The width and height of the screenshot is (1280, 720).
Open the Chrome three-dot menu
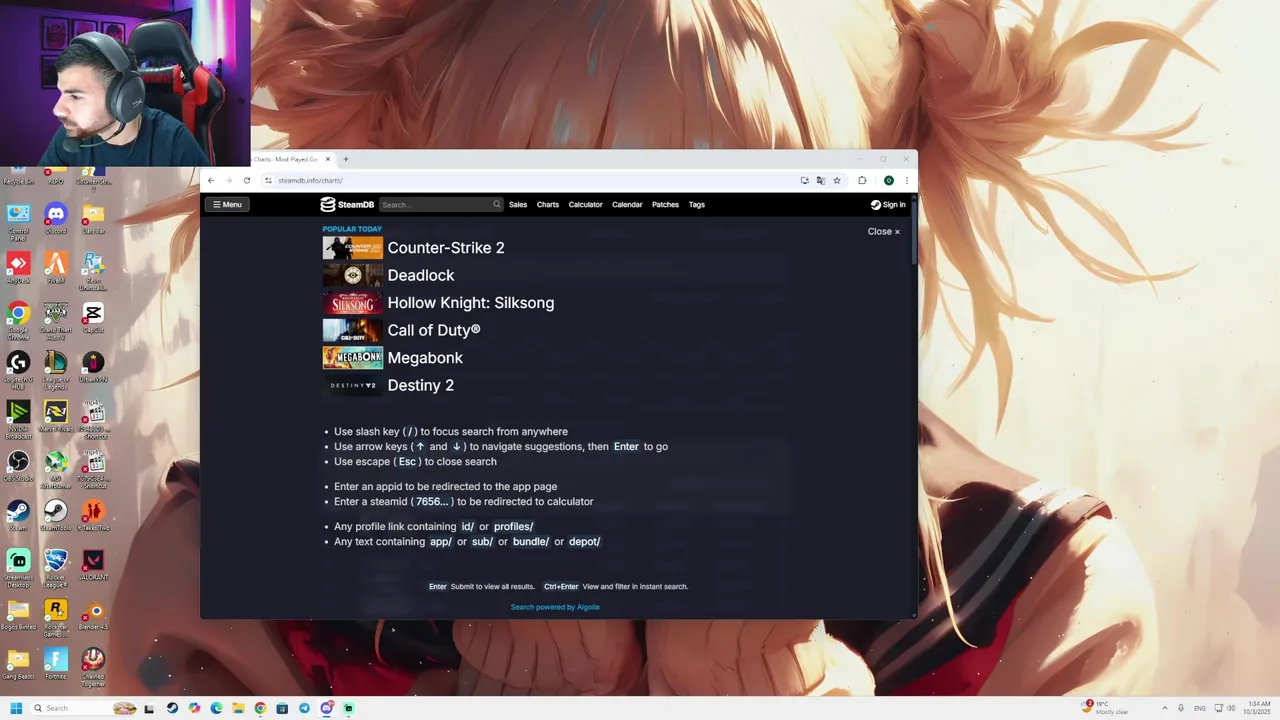pos(907,180)
